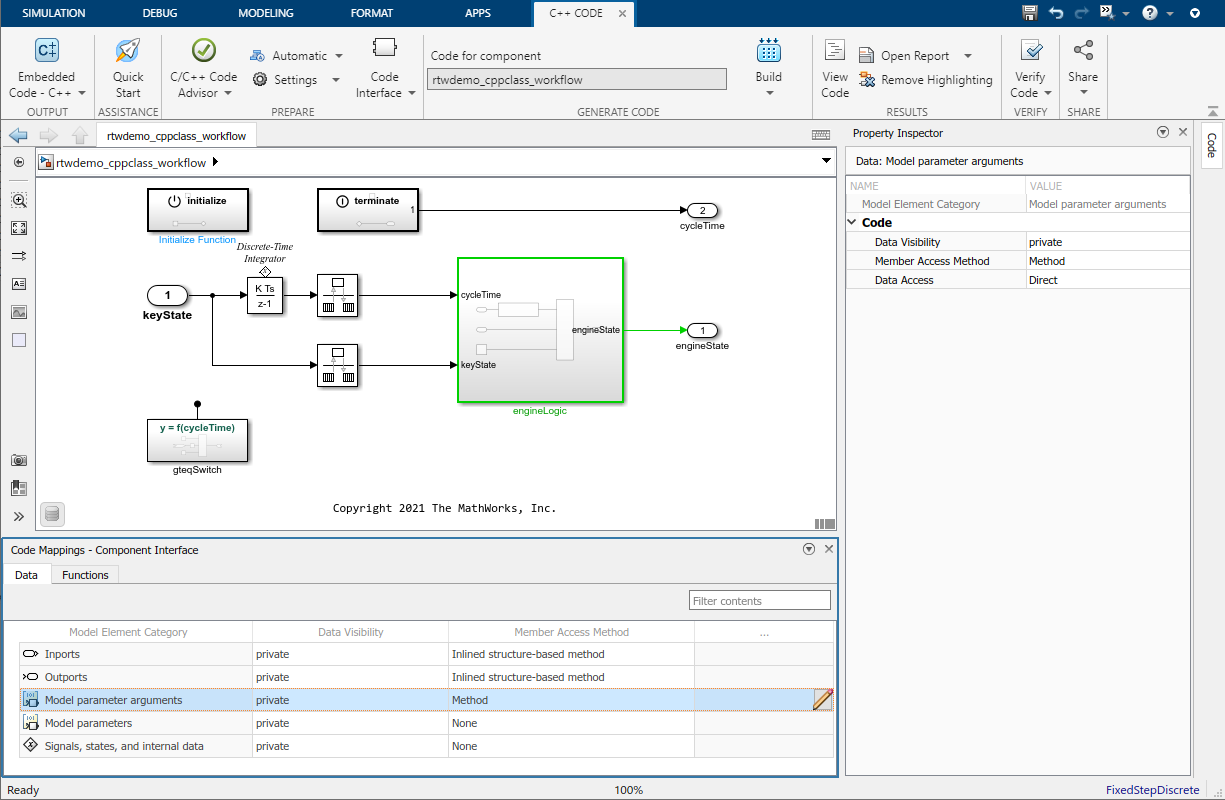Click the edit pencil on Model parameter arguments row
The image size is (1225, 800).
click(822, 700)
